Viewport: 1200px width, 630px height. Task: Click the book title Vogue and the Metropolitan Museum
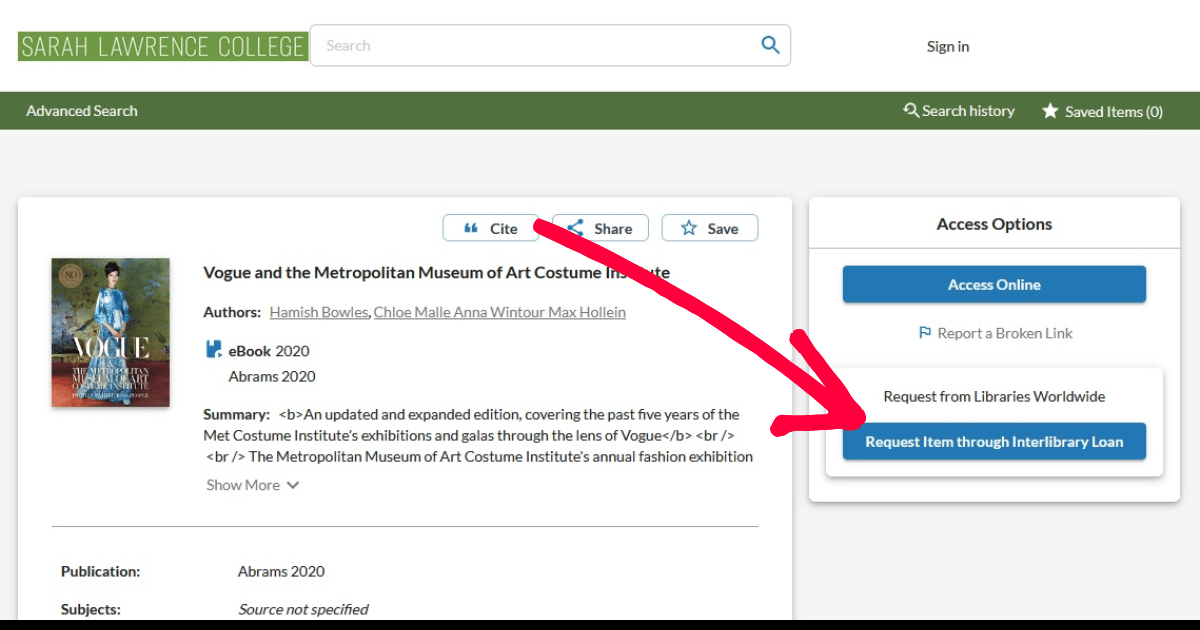[x=436, y=272]
